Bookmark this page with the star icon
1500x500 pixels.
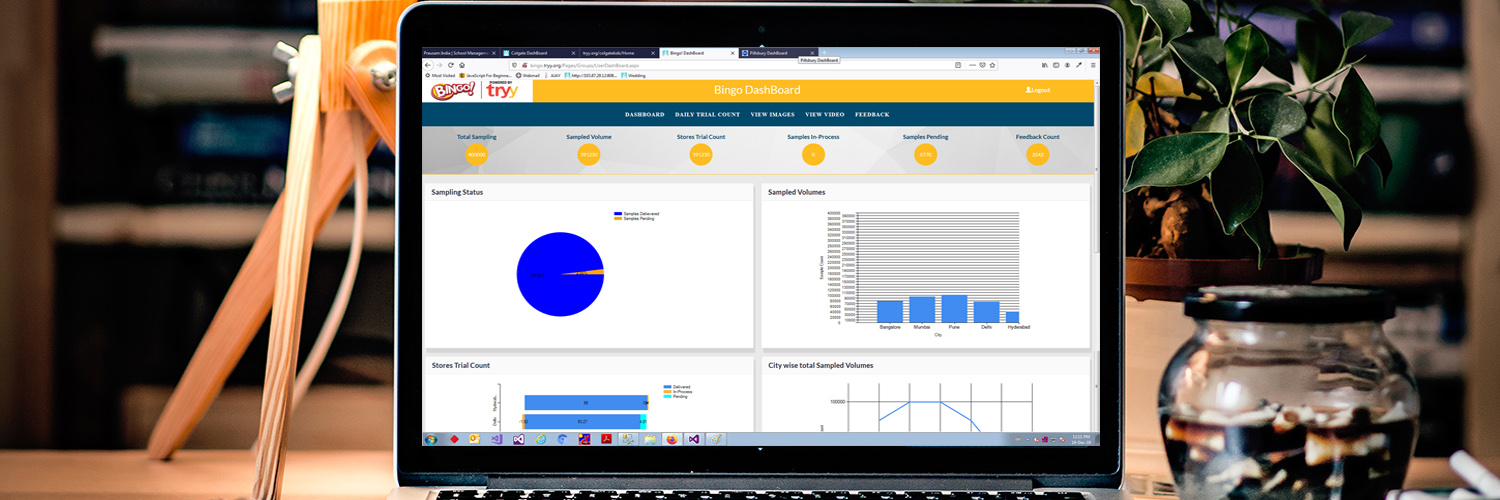(x=993, y=65)
